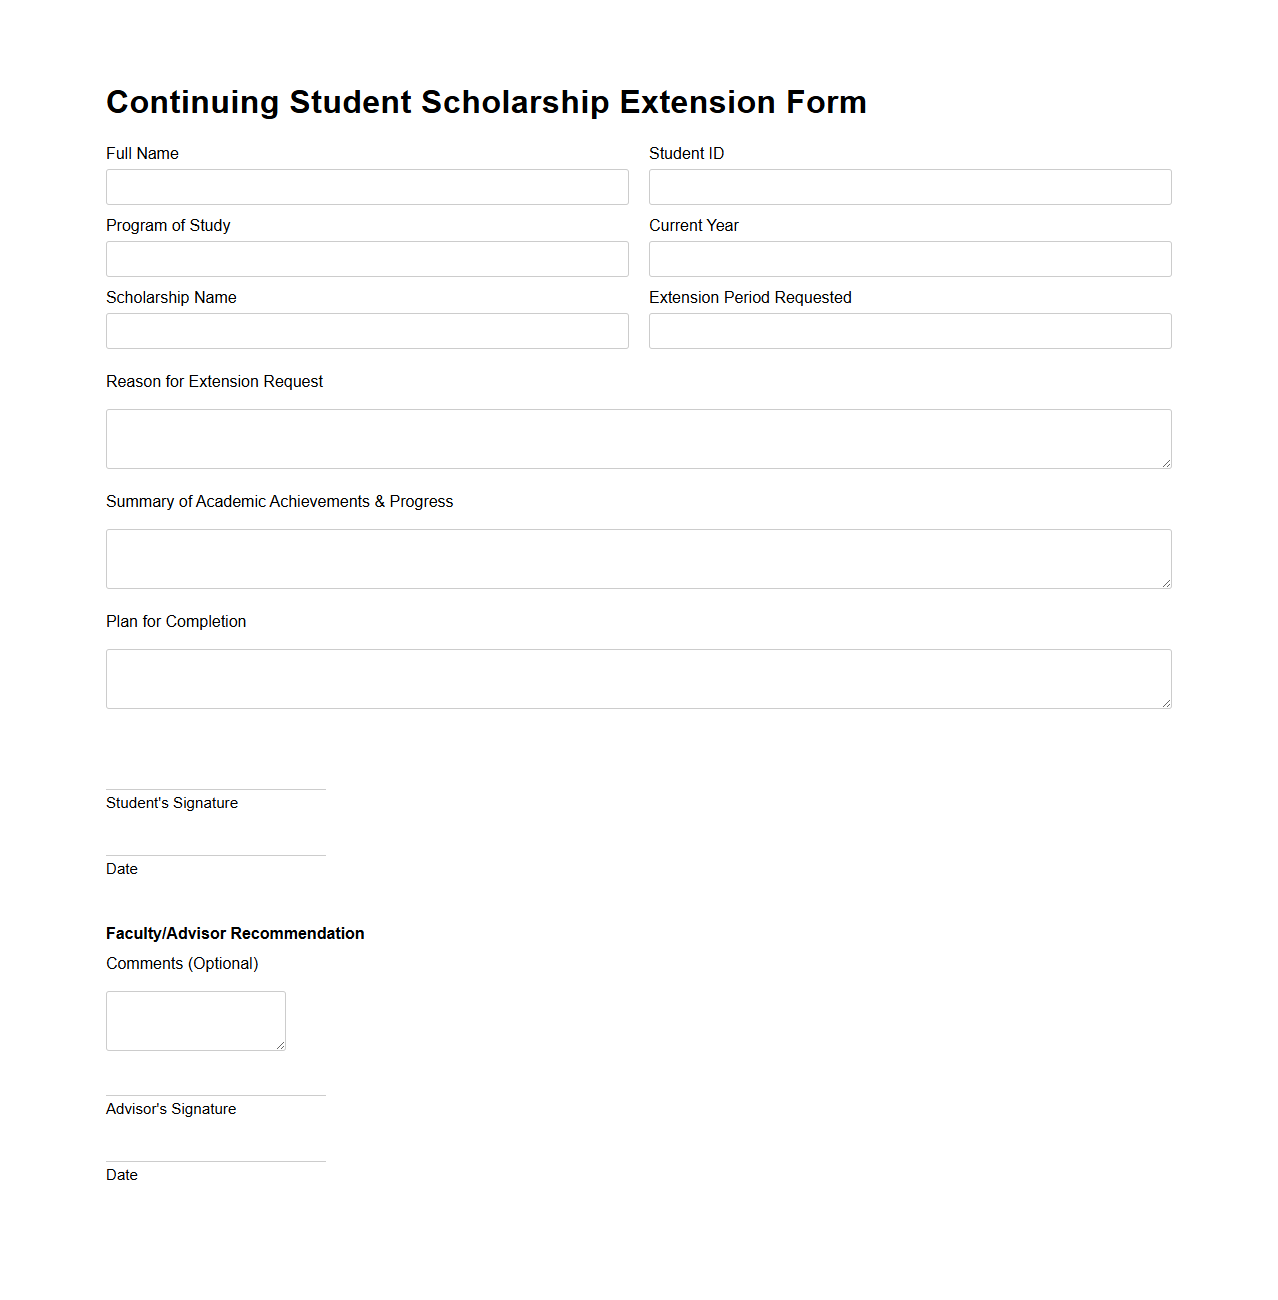Viewport: 1278px width, 1300px height.
Task: Click the Scholarship Name input field
Action: [367, 331]
